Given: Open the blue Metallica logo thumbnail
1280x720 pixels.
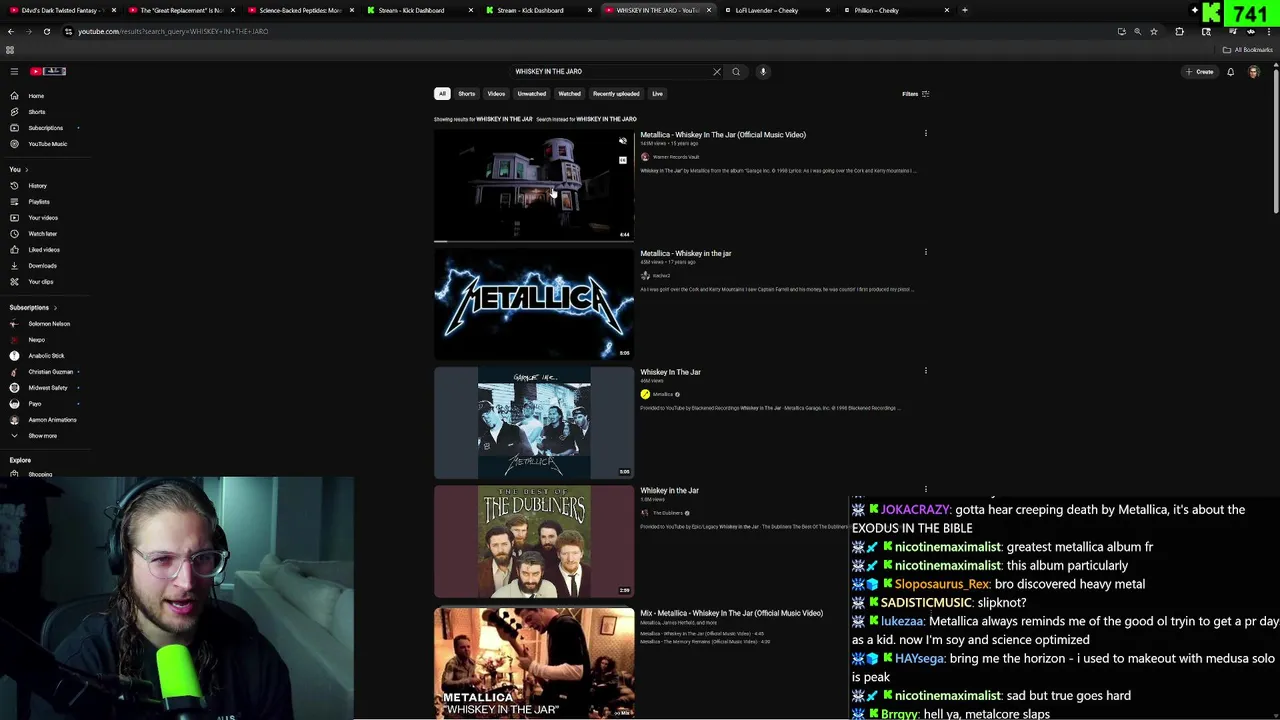Looking at the screenshot, I should pos(534,304).
